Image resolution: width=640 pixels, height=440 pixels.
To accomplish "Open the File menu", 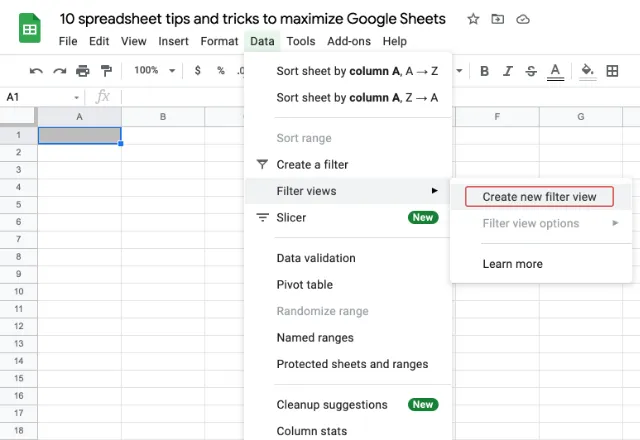I will pyautogui.click(x=68, y=41).
